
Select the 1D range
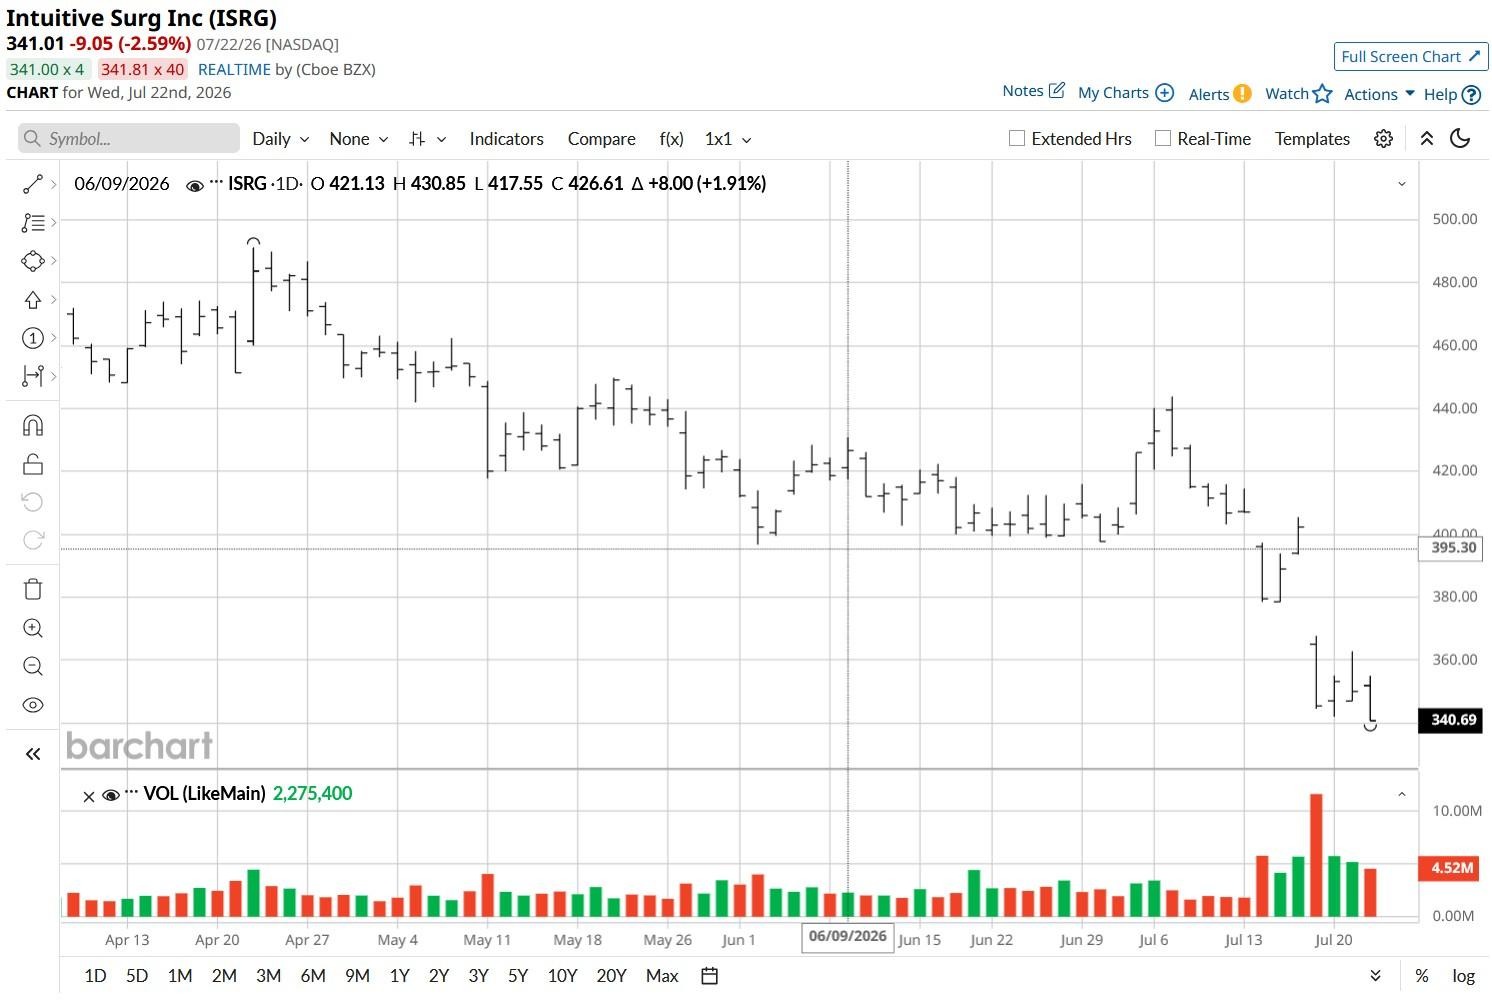(95, 976)
